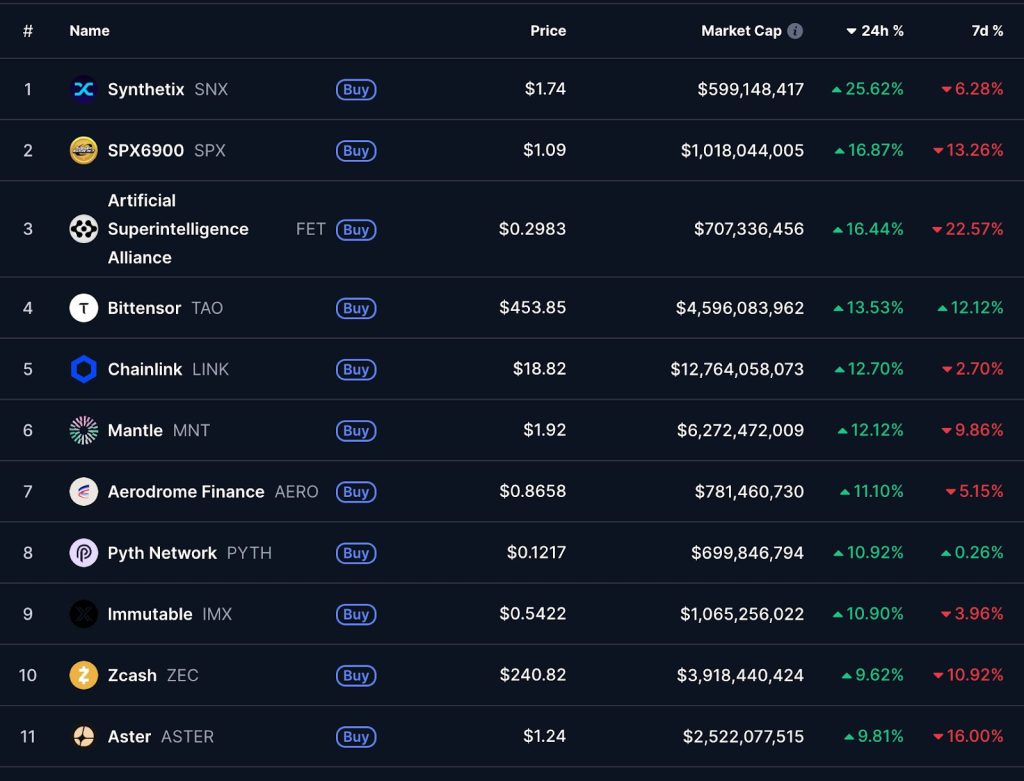Click the Aerodrome Finance logo
This screenshot has width=1024, height=781.
[x=83, y=491]
